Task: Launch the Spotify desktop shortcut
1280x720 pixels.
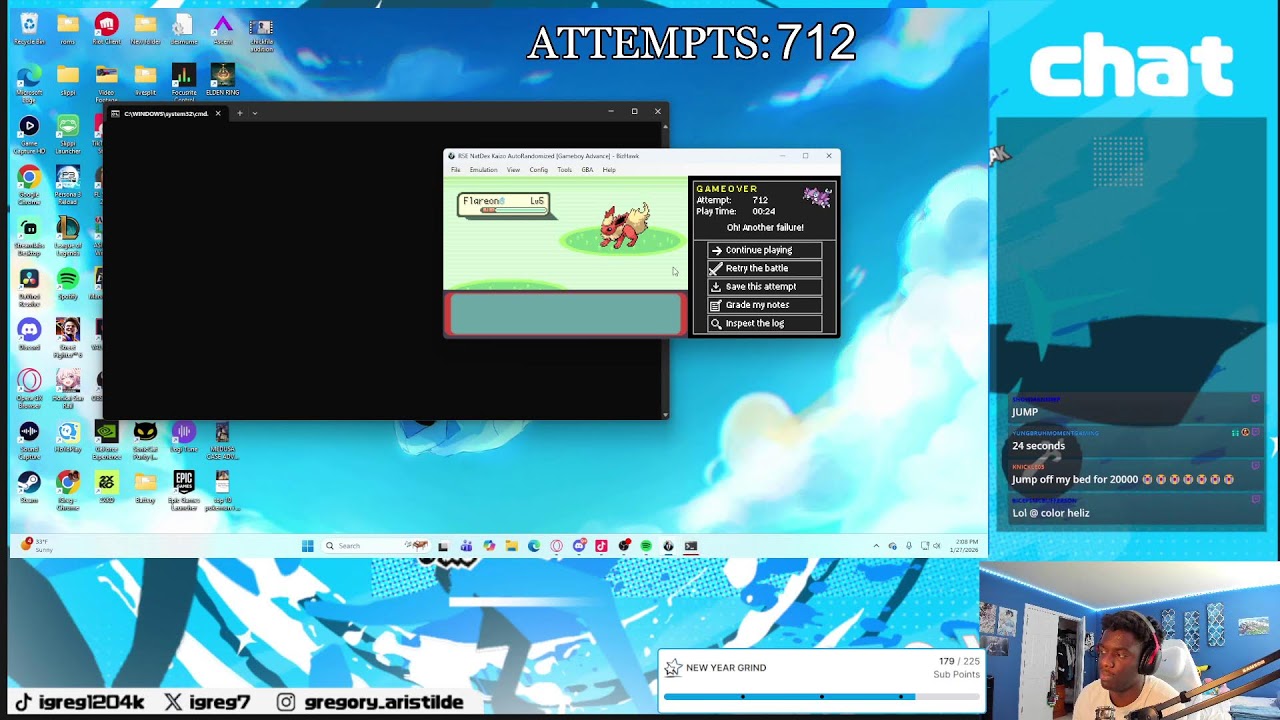Action: coord(68,282)
